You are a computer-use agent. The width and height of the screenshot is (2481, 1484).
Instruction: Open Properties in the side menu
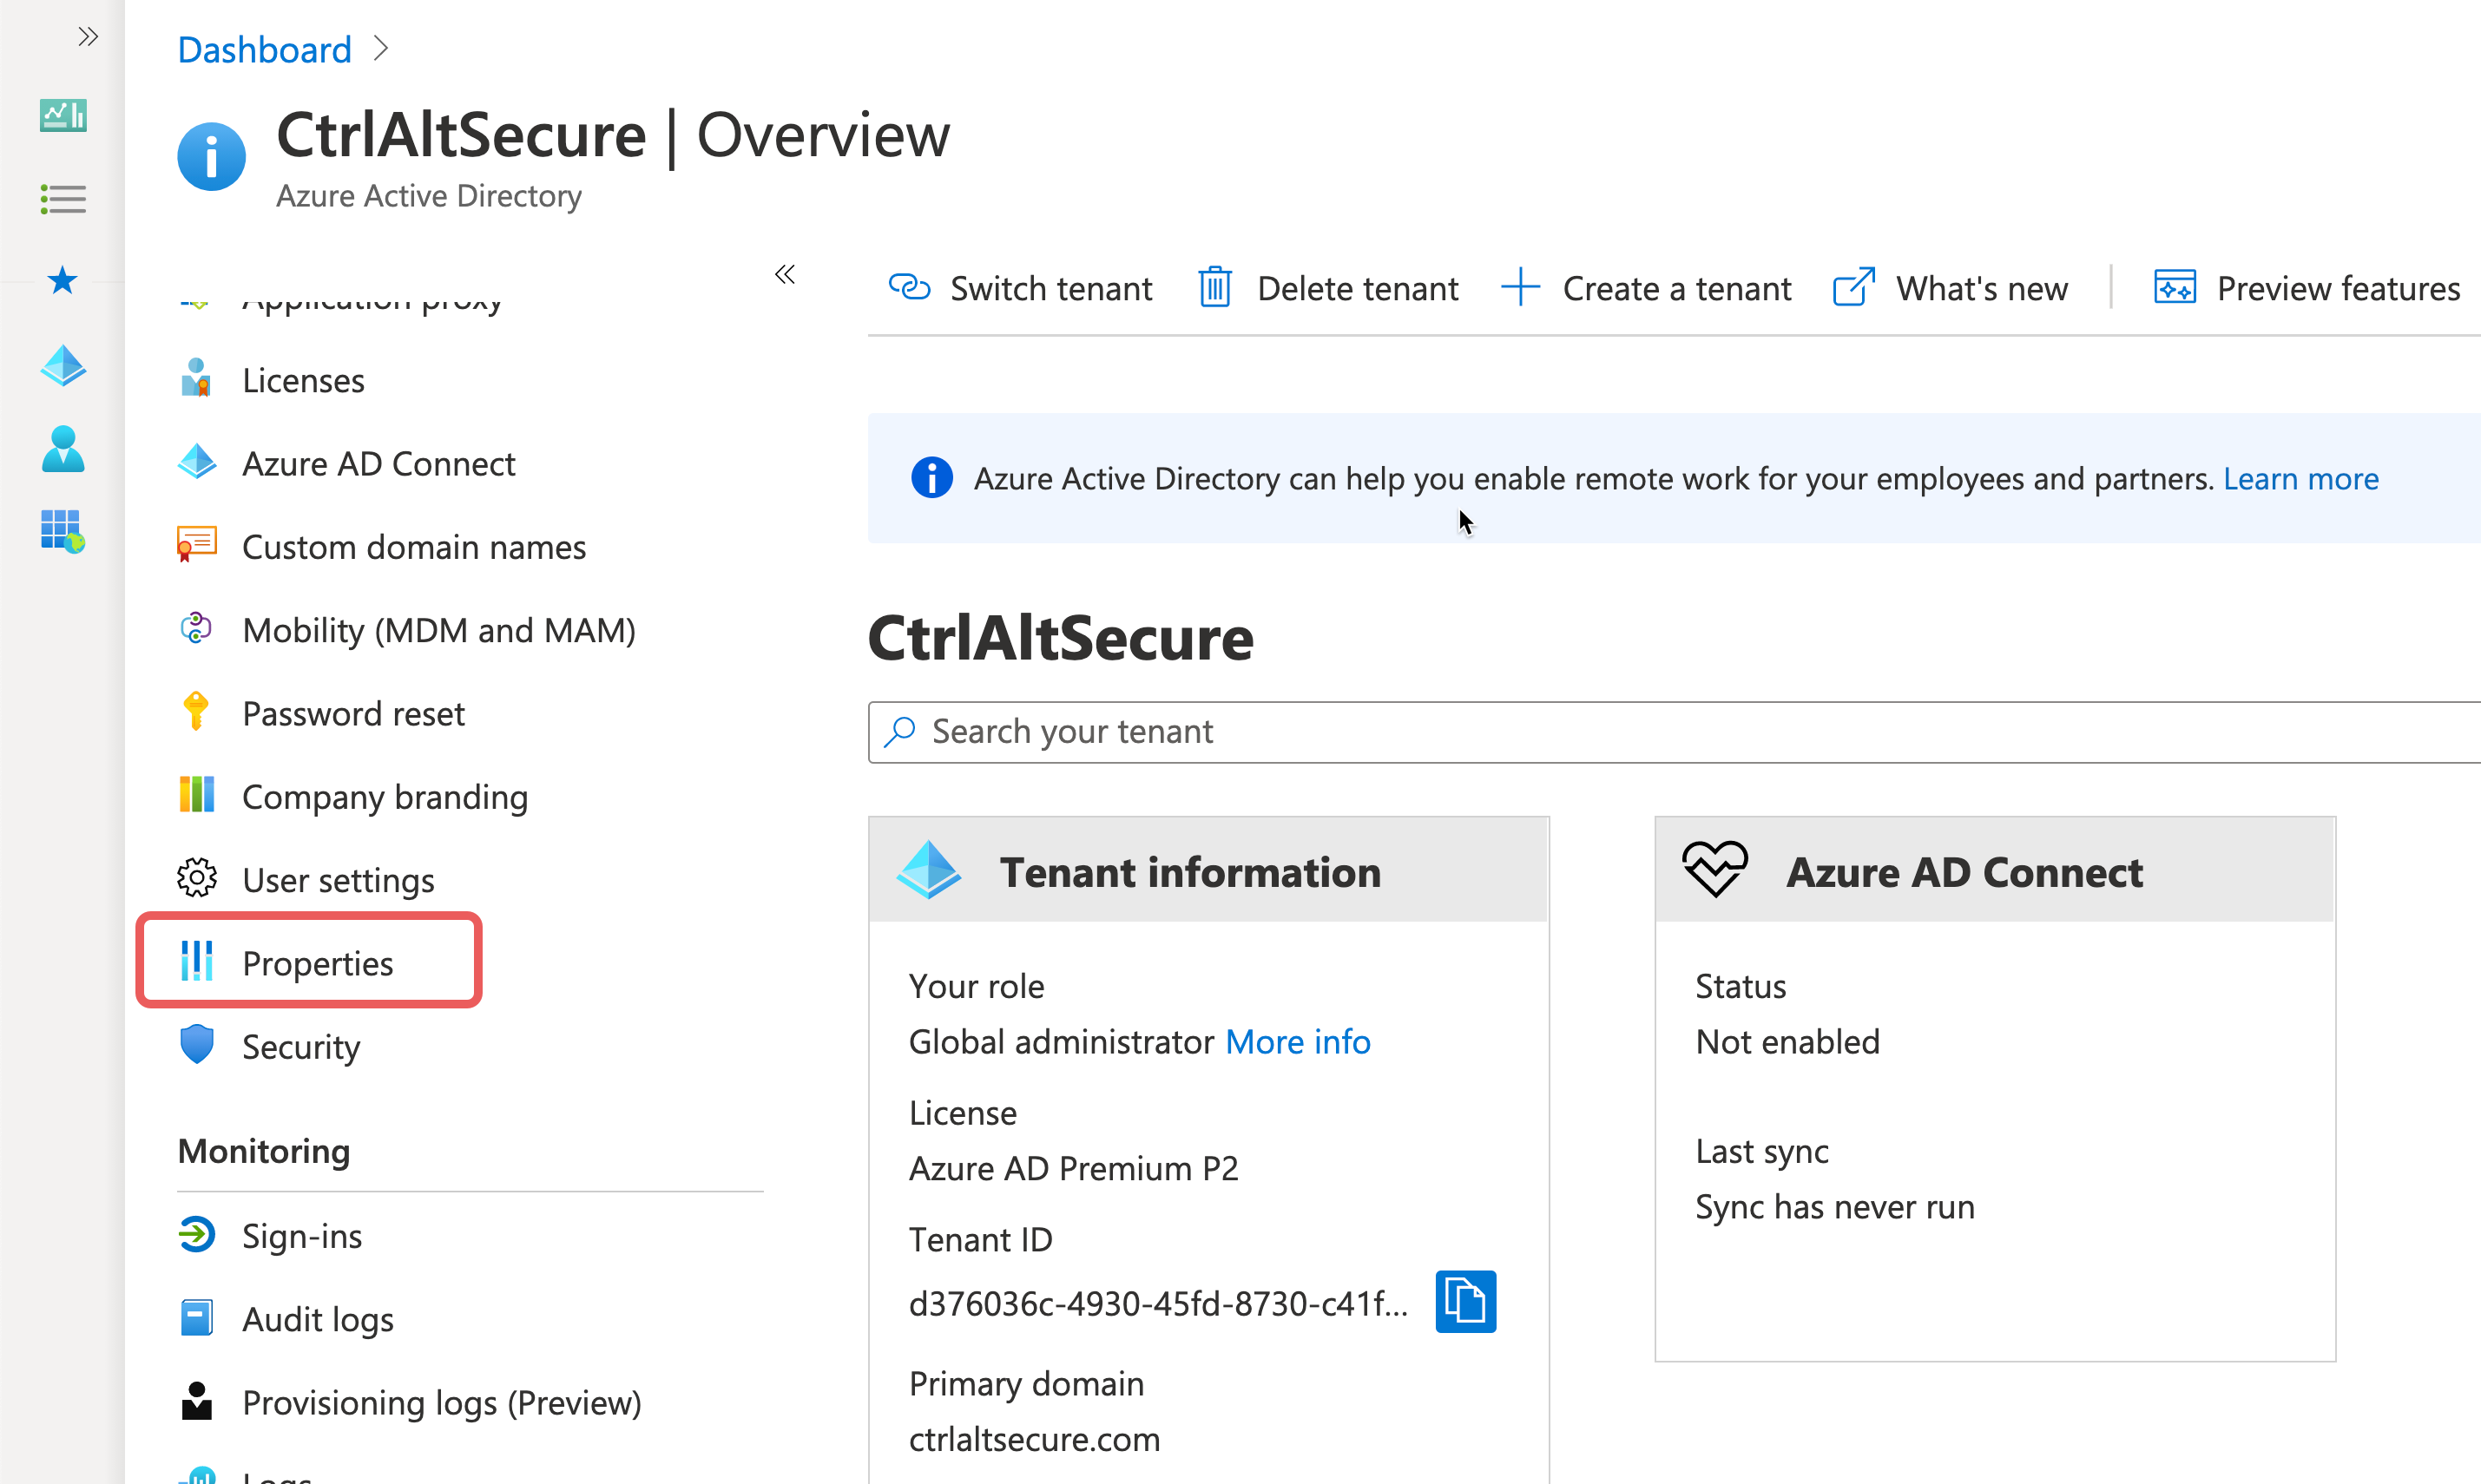317,963
